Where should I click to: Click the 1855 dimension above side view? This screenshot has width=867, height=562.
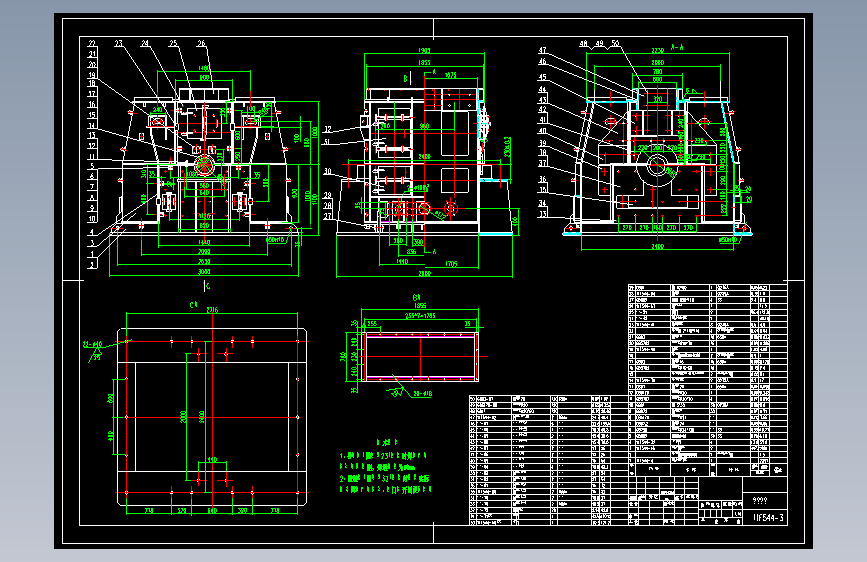[424, 63]
